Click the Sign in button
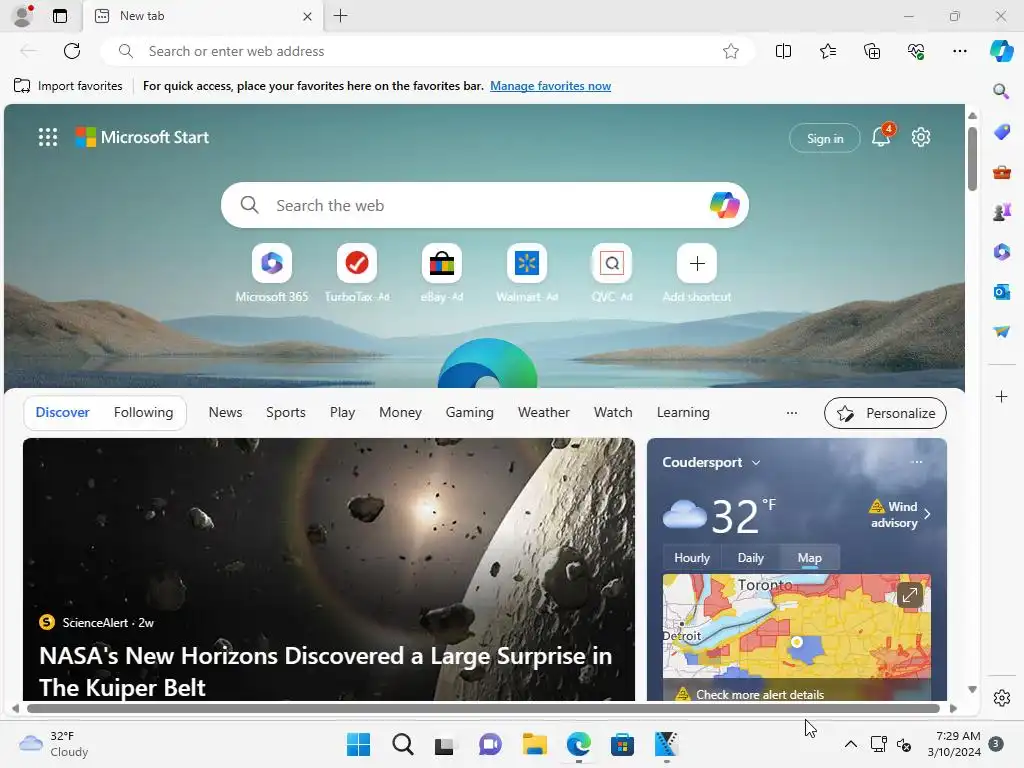 (x=825, y=138)
